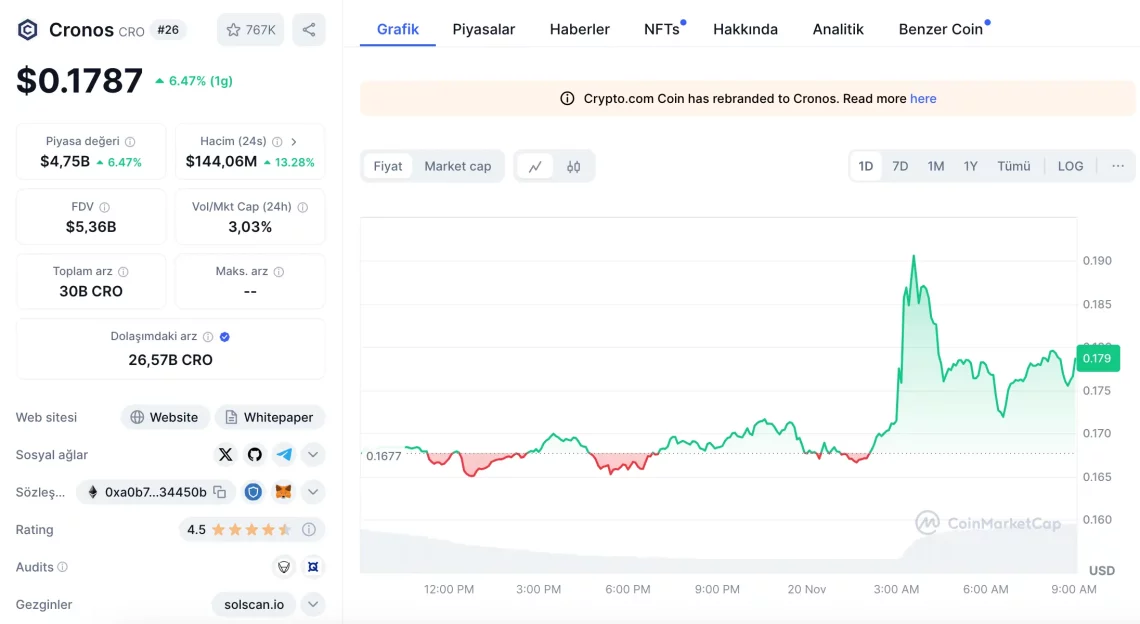Open the X (Twitter) social link
Screen dimensions: 1140x624
pos(225,455)
